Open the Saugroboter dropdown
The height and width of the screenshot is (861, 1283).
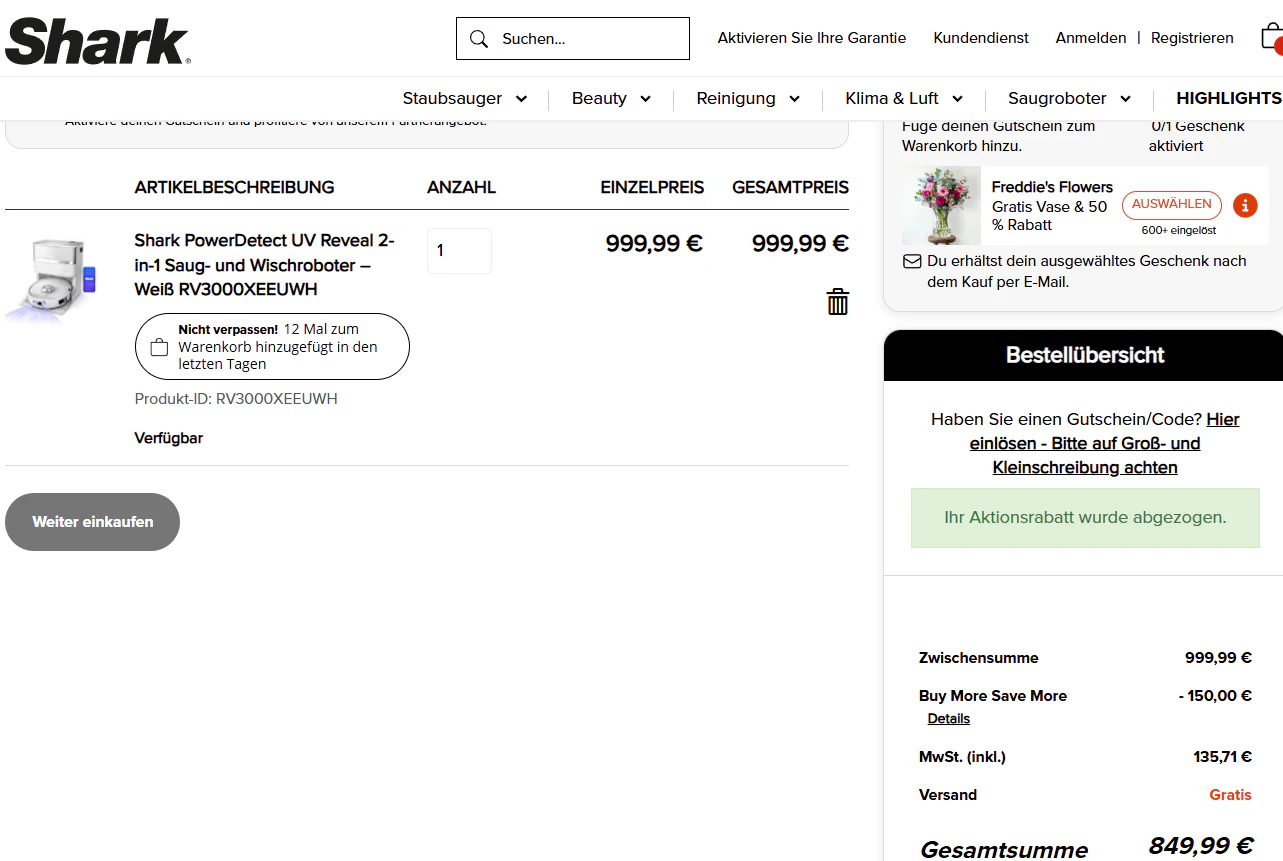[x=1069, y=98]
